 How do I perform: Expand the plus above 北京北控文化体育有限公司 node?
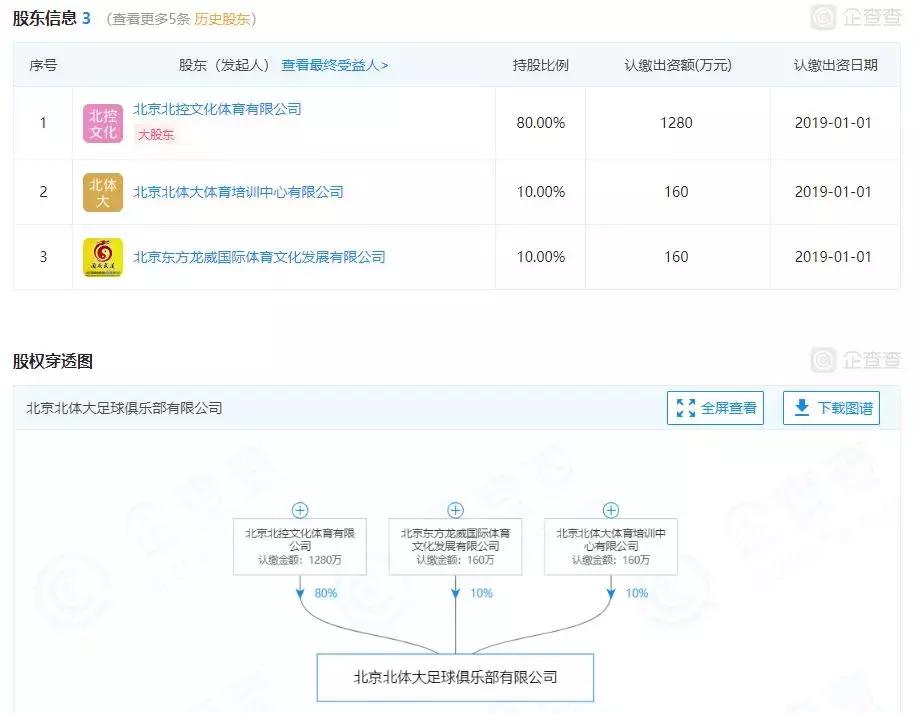(300, 509)
